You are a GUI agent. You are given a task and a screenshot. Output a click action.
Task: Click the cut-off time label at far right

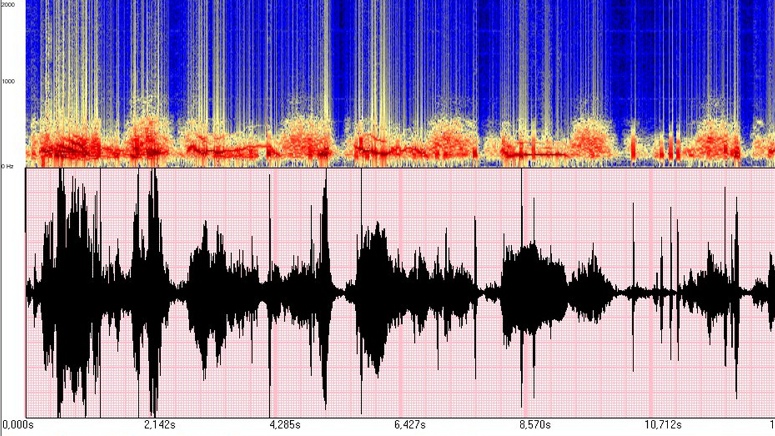pos(771,425)
